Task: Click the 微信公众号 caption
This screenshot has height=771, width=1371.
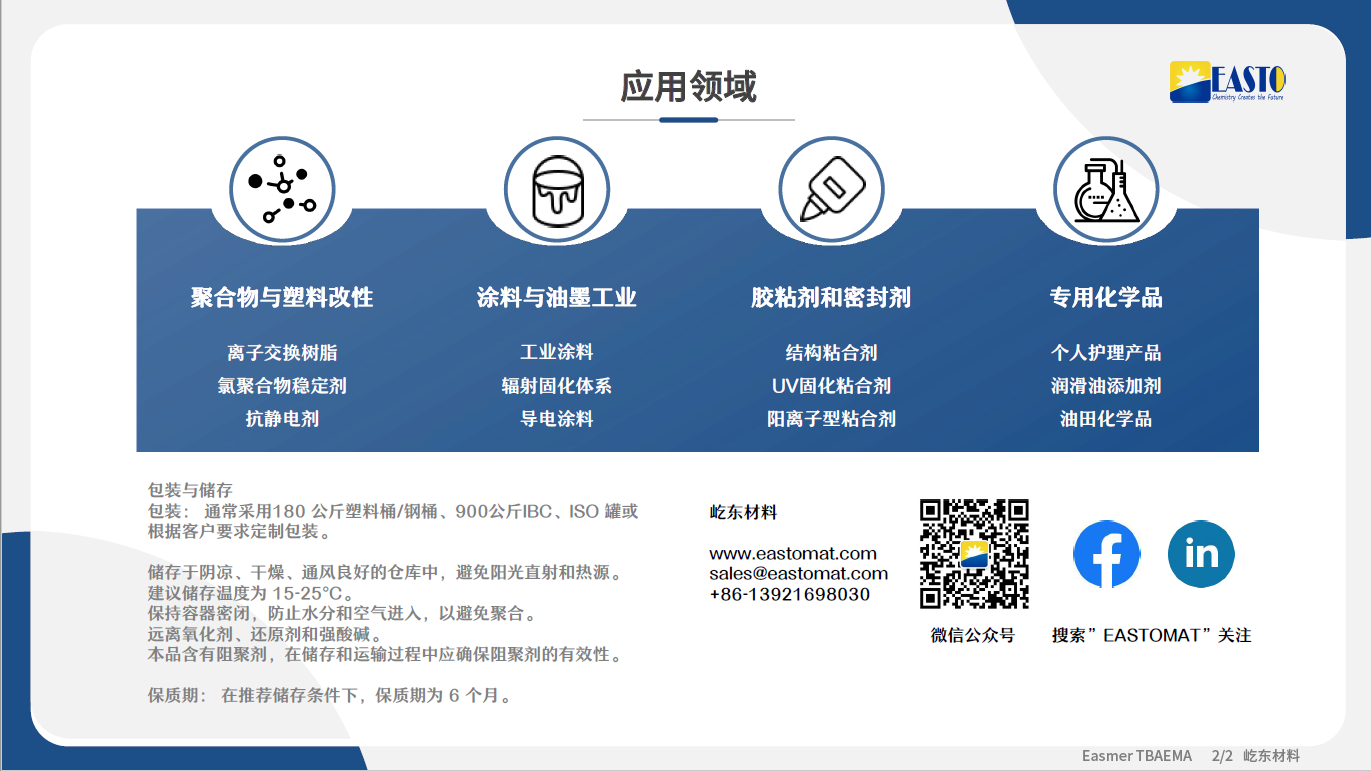Action: coord(973,635)
